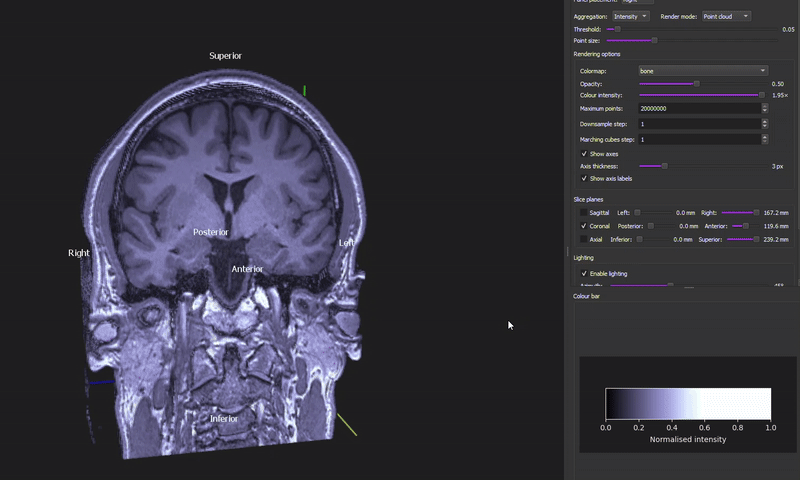Turn off the Enable lighting checkbox
The image size is (800, 480).
[584, 273]
